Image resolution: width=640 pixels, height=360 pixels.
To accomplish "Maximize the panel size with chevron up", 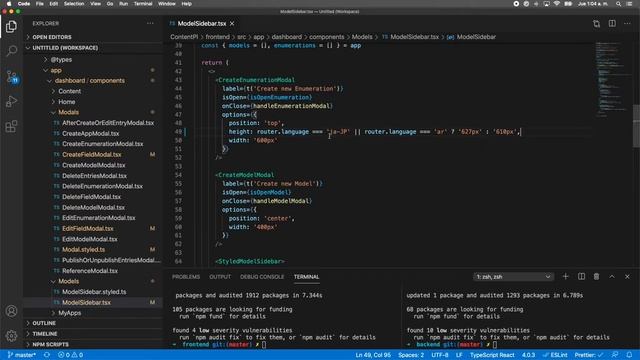I will [x=612, y=277].
